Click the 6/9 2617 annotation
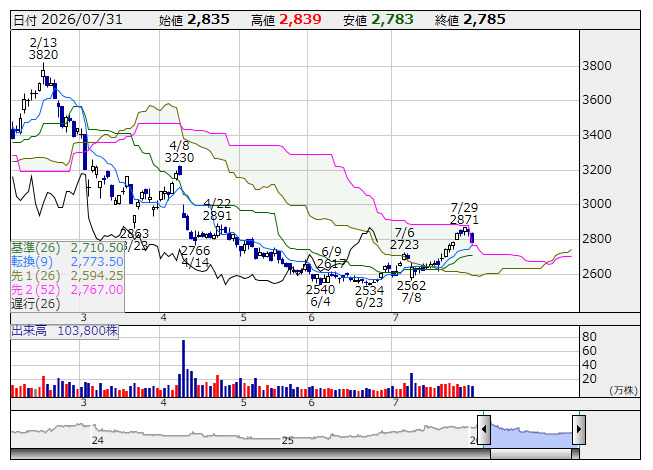 331,258
